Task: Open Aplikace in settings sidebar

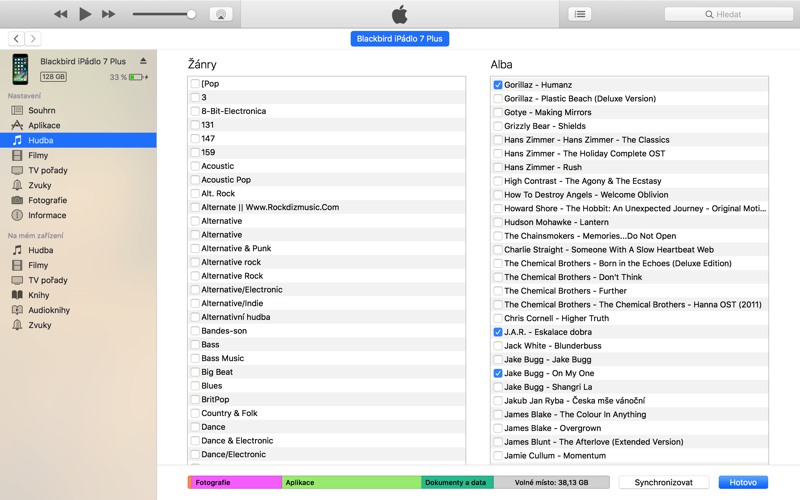Action: [x=44, y=125]
